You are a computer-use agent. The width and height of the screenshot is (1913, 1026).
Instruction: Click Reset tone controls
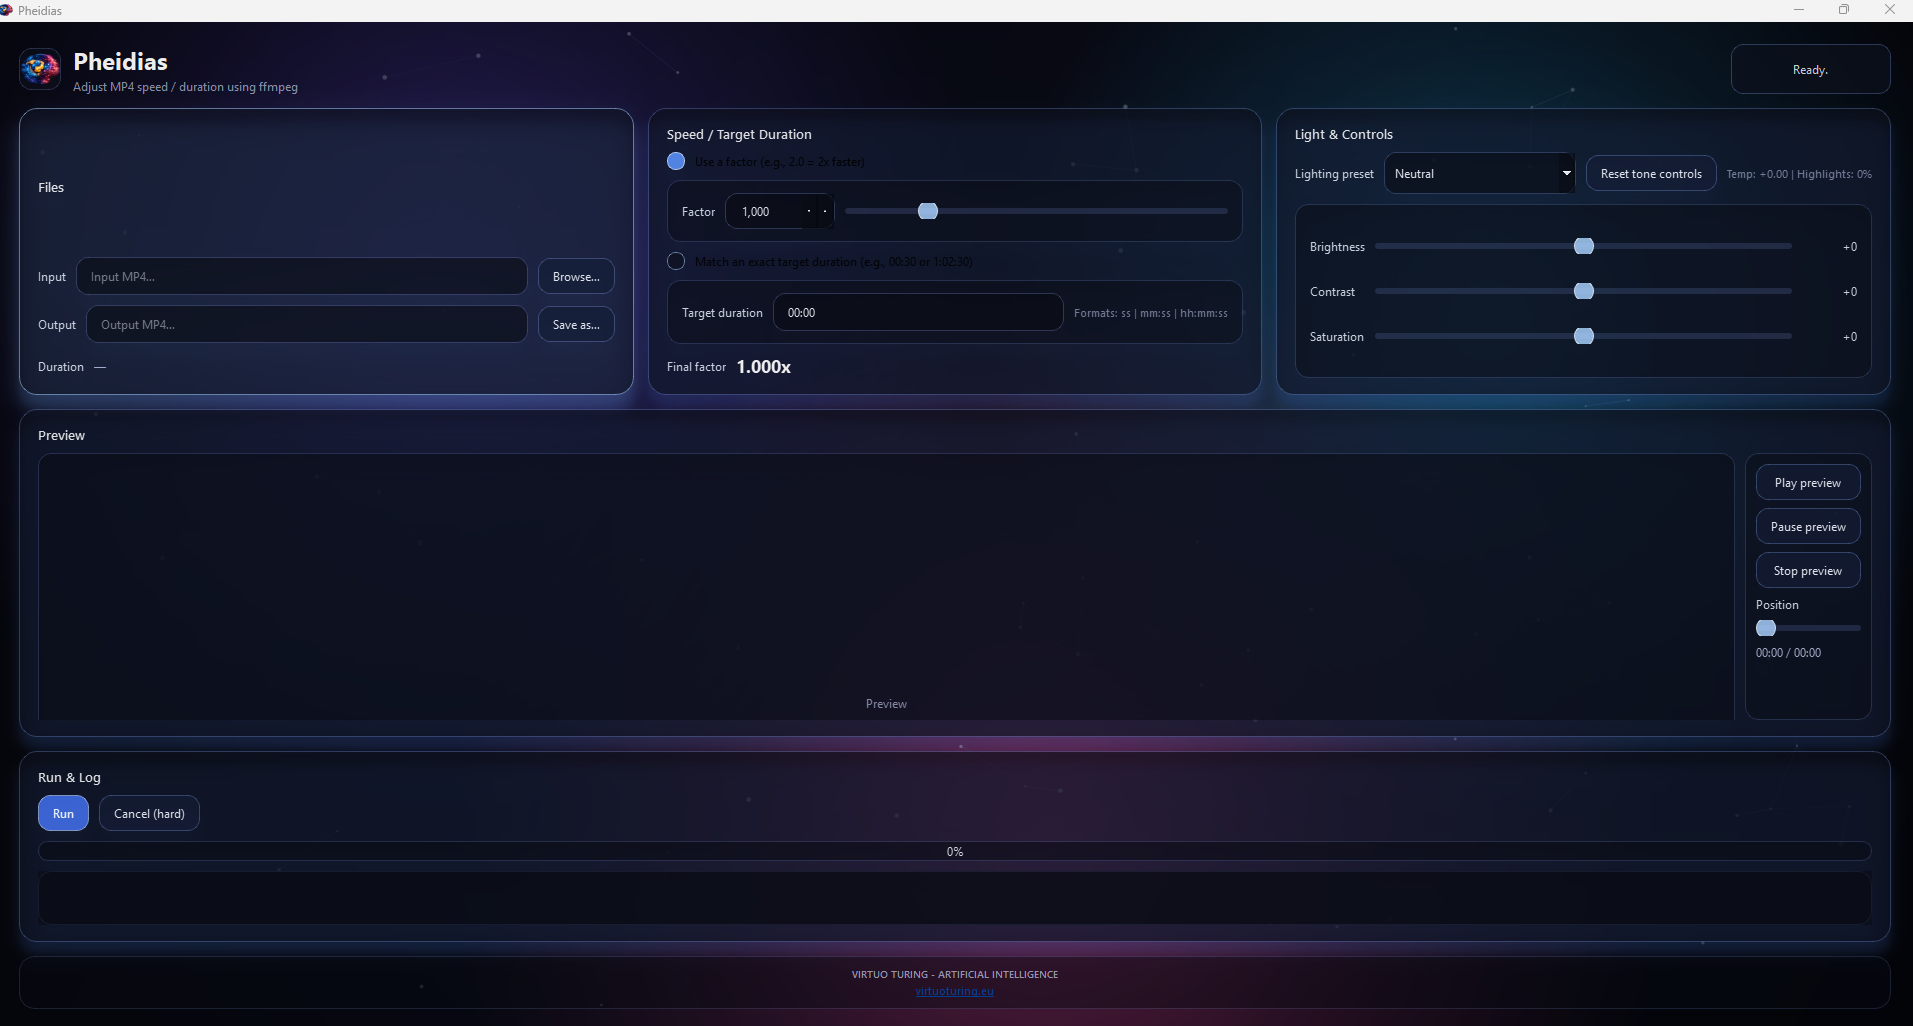point(1649,173)
